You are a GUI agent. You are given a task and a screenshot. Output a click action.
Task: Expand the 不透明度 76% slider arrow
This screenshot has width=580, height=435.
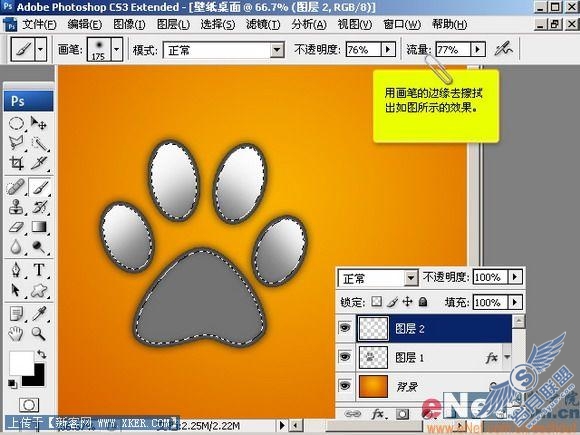pyautogui.click(x=388, y=49)
